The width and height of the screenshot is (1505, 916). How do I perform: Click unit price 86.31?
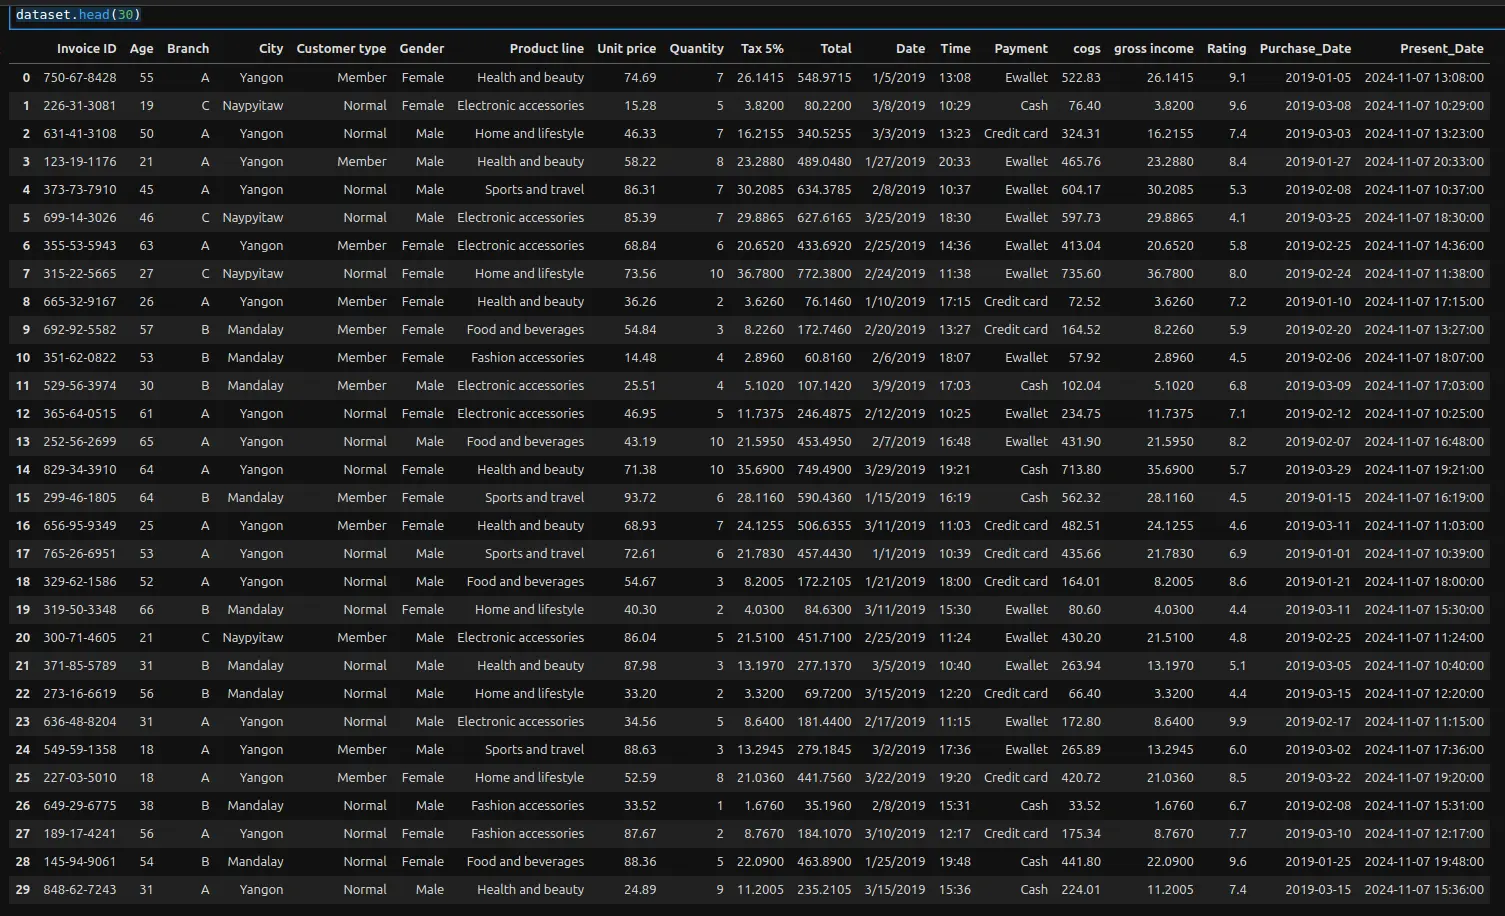pos(640,189)
